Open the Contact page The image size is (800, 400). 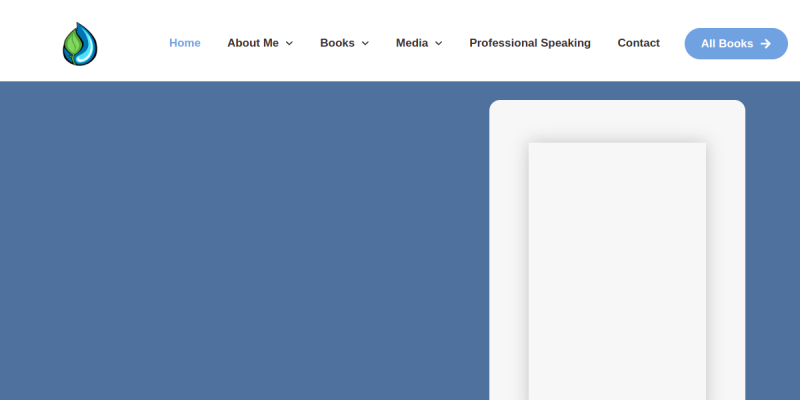639,43
